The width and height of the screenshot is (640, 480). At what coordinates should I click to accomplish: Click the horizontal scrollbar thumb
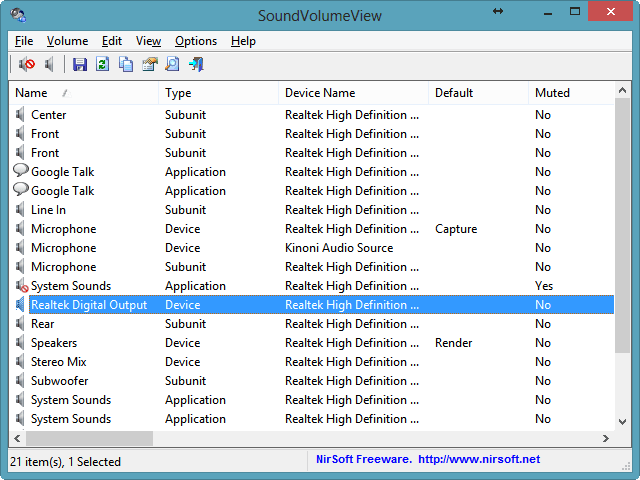click(89, 438)
